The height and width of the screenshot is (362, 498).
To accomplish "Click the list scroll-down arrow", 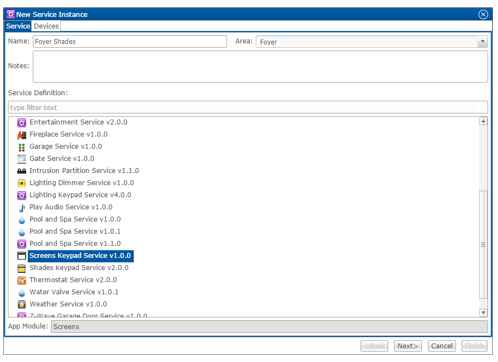I will point(483,312).
